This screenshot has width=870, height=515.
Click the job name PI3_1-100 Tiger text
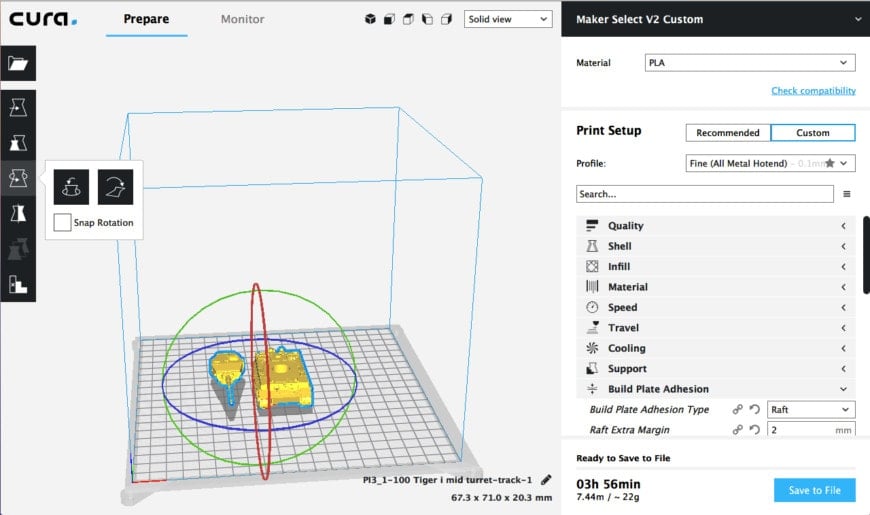pyautogui.click(x=447, y=480)
